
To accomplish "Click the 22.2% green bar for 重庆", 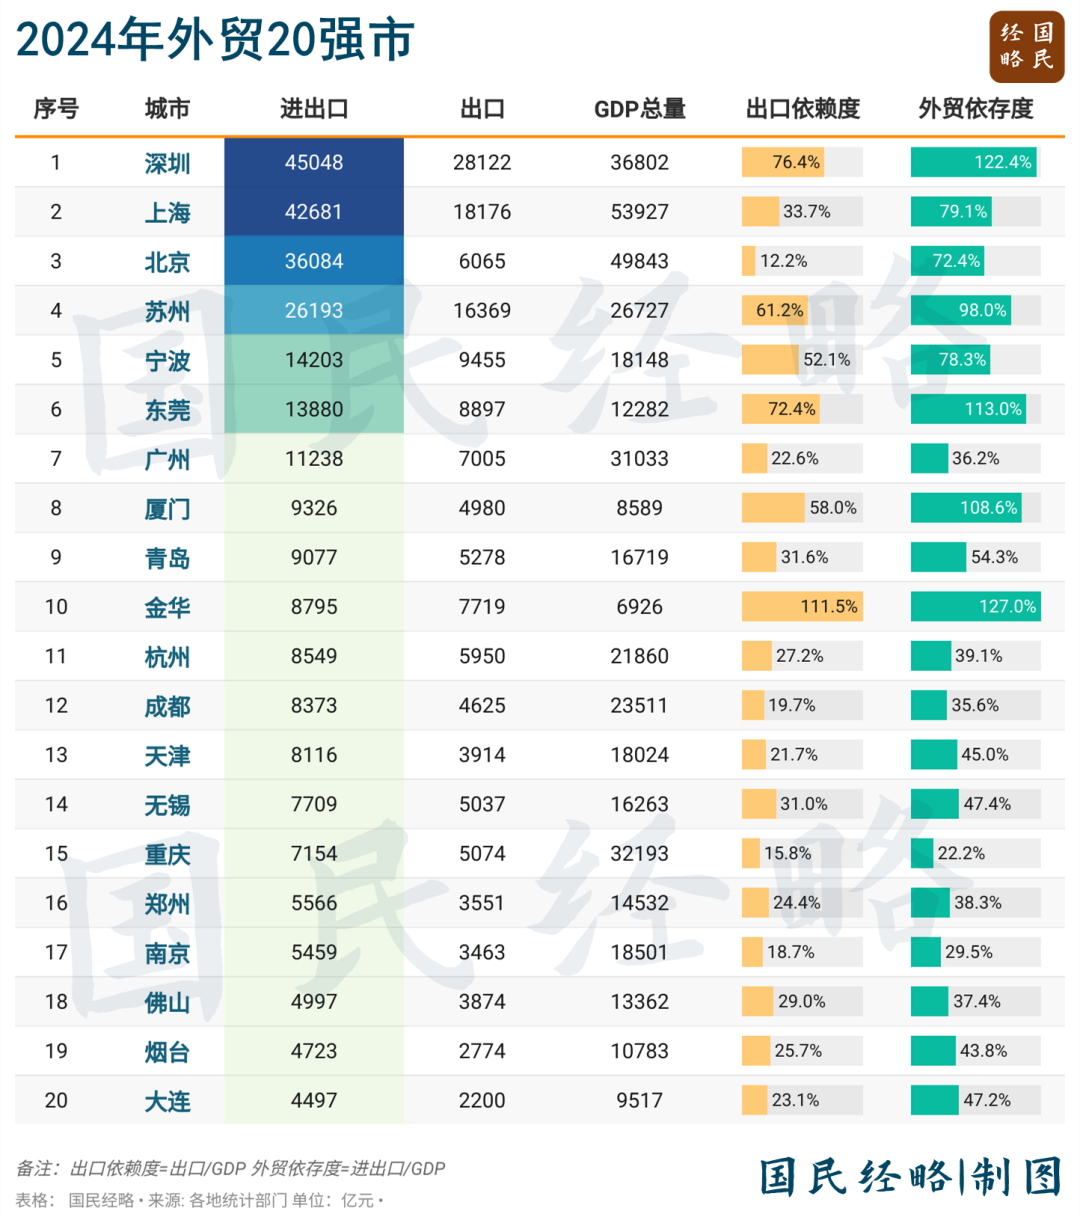I will [x=922, y=853].
